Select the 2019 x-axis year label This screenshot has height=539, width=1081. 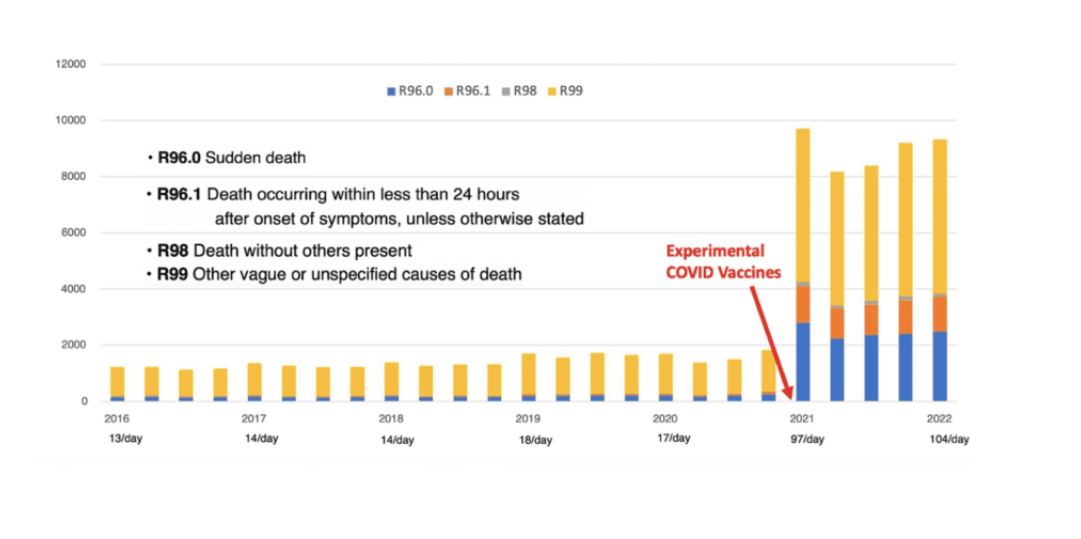527,418
